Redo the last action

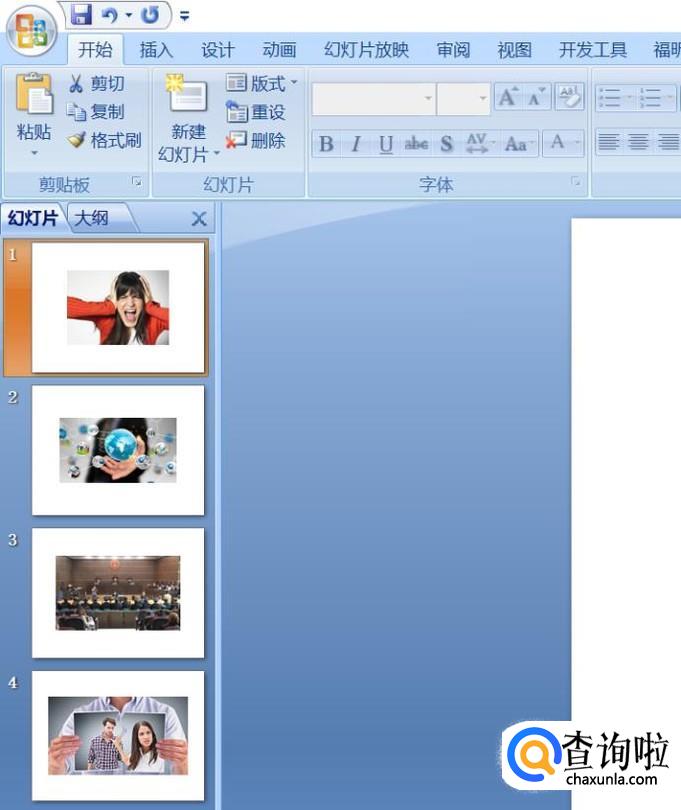pyautogui.click(x=150, y=15)
